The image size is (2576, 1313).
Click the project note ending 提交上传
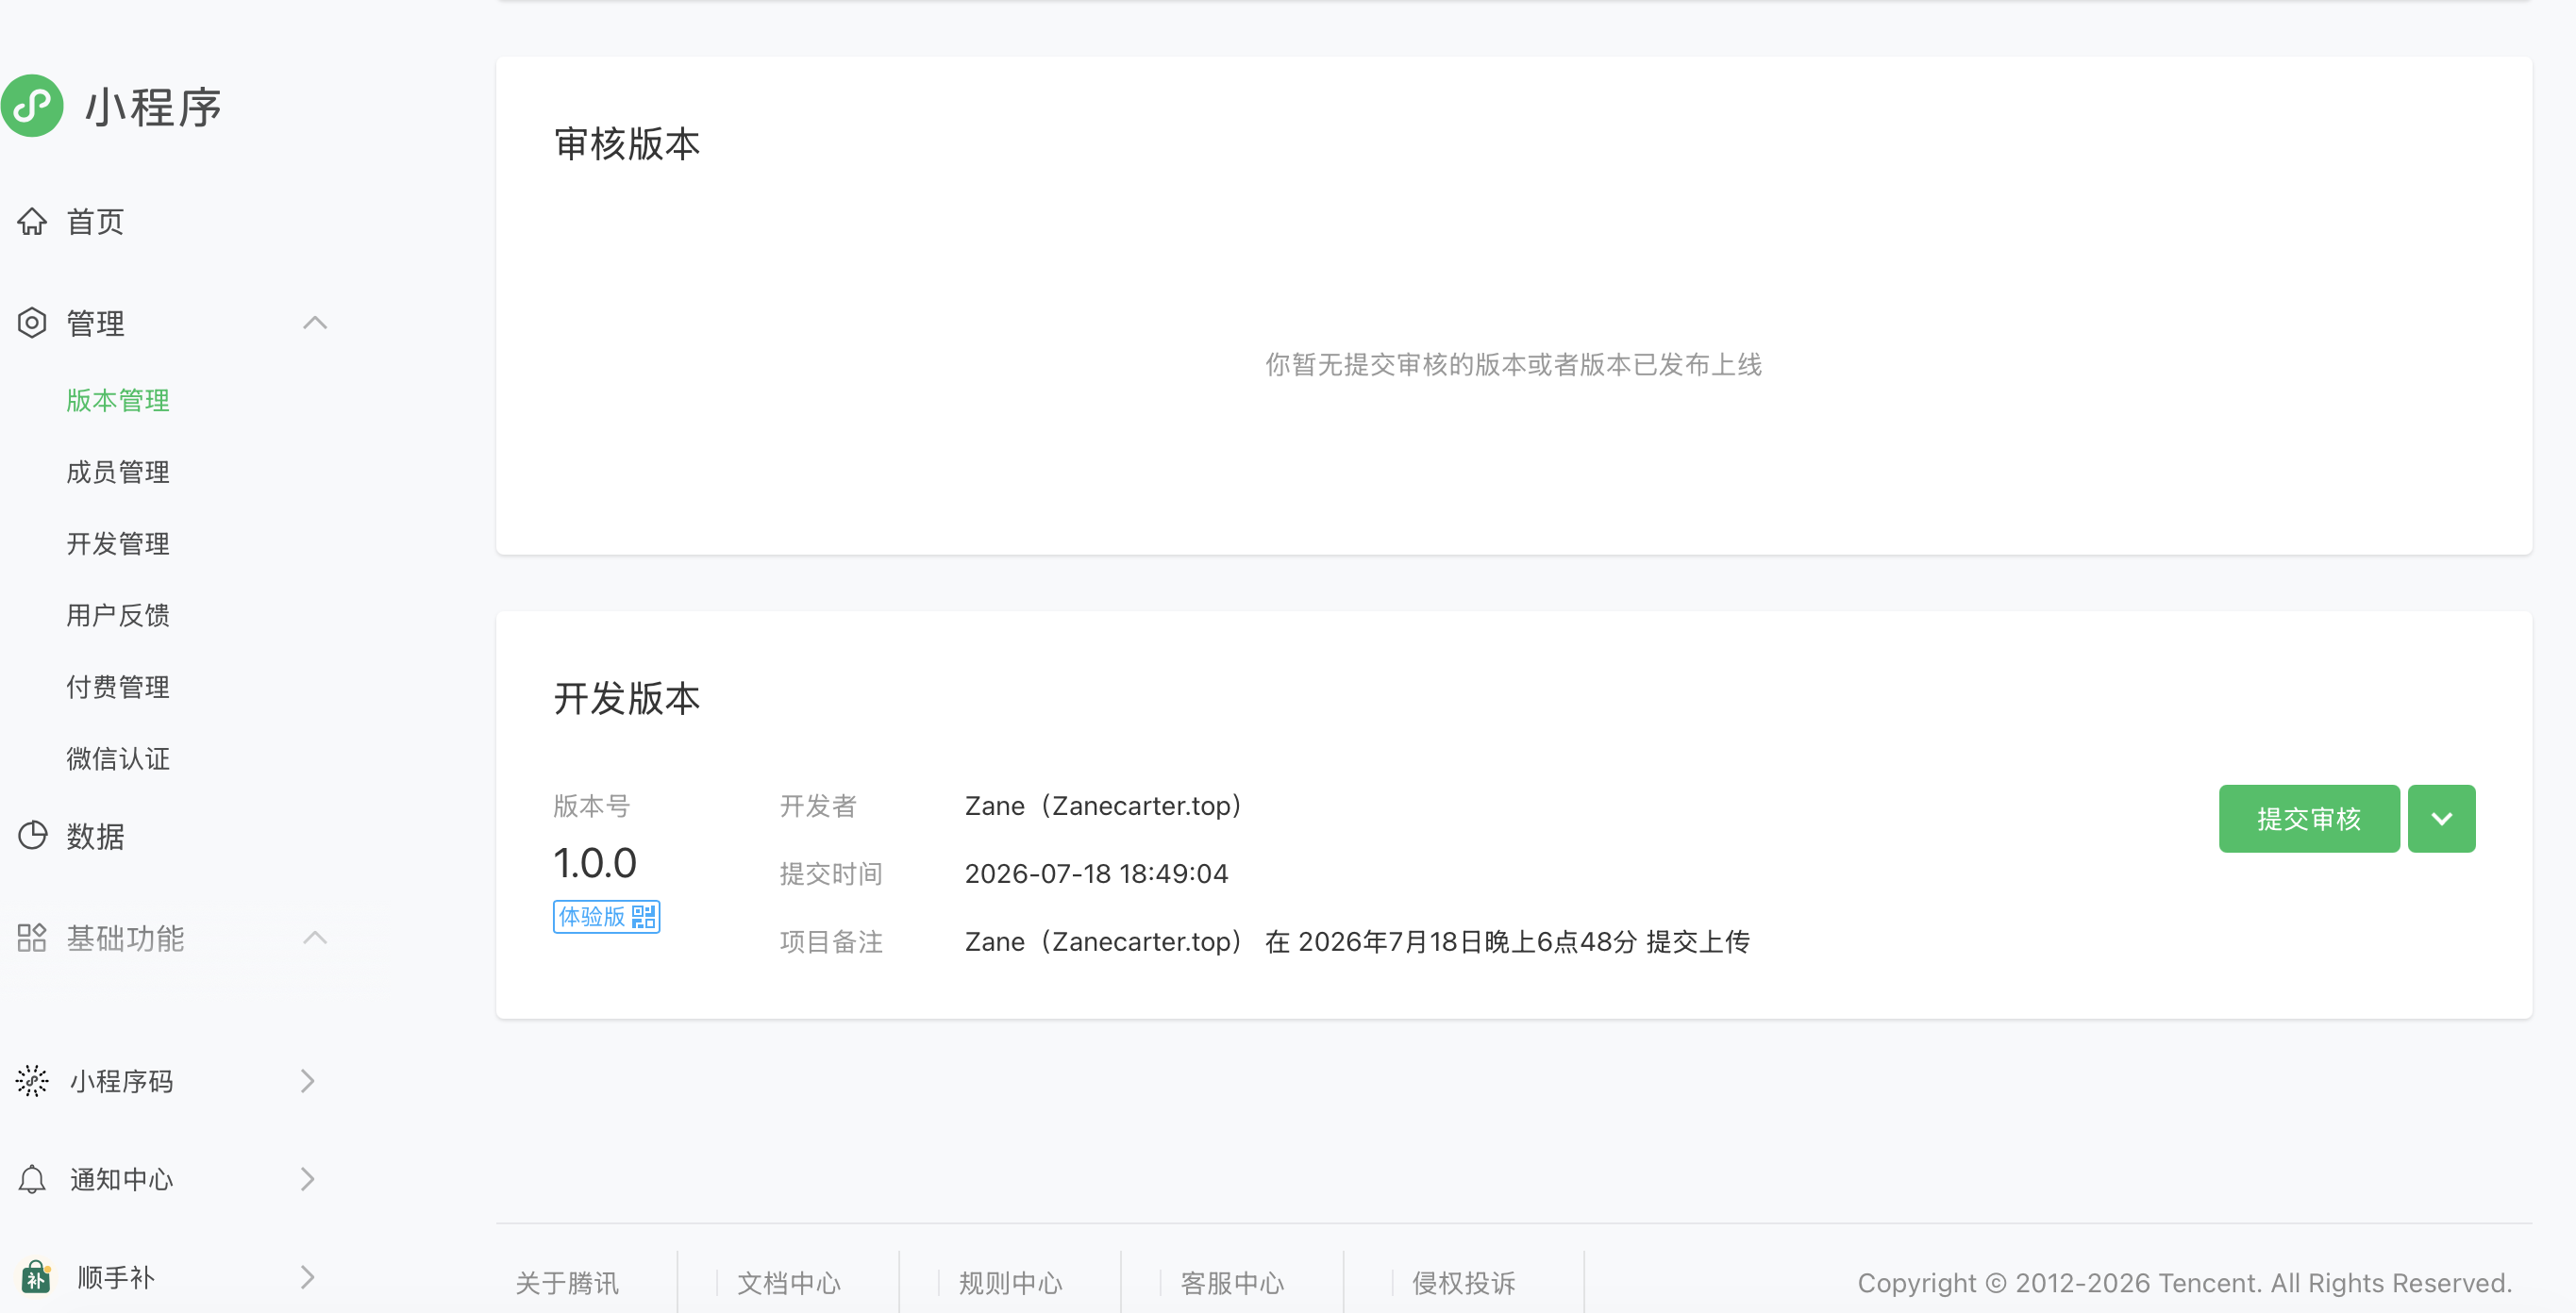point(1357,941)
